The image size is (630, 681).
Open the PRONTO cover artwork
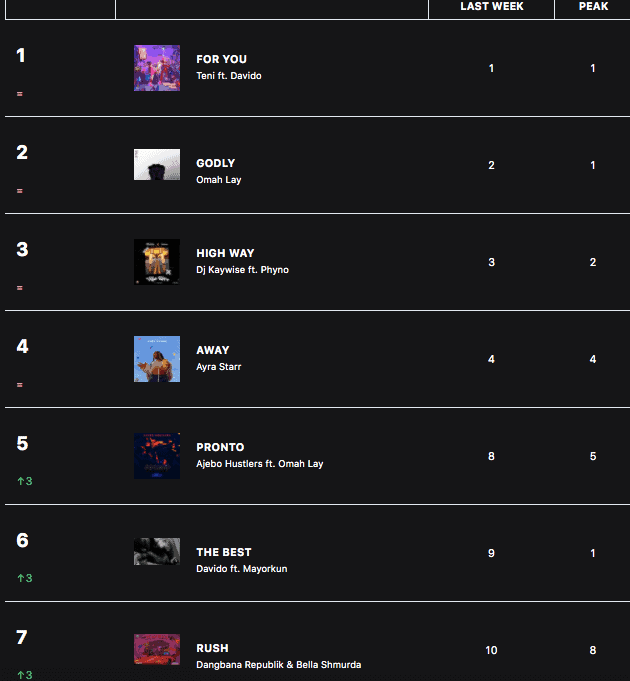[157, 456]
